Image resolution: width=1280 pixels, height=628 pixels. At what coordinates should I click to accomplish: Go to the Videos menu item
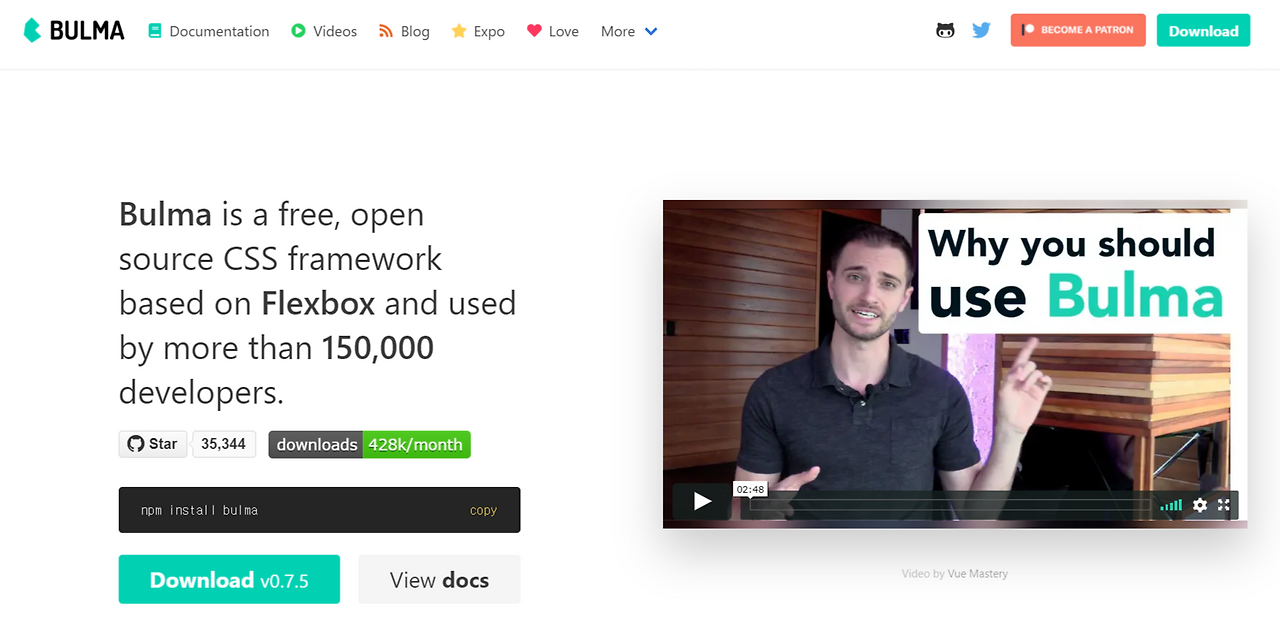tap(324, 31)
